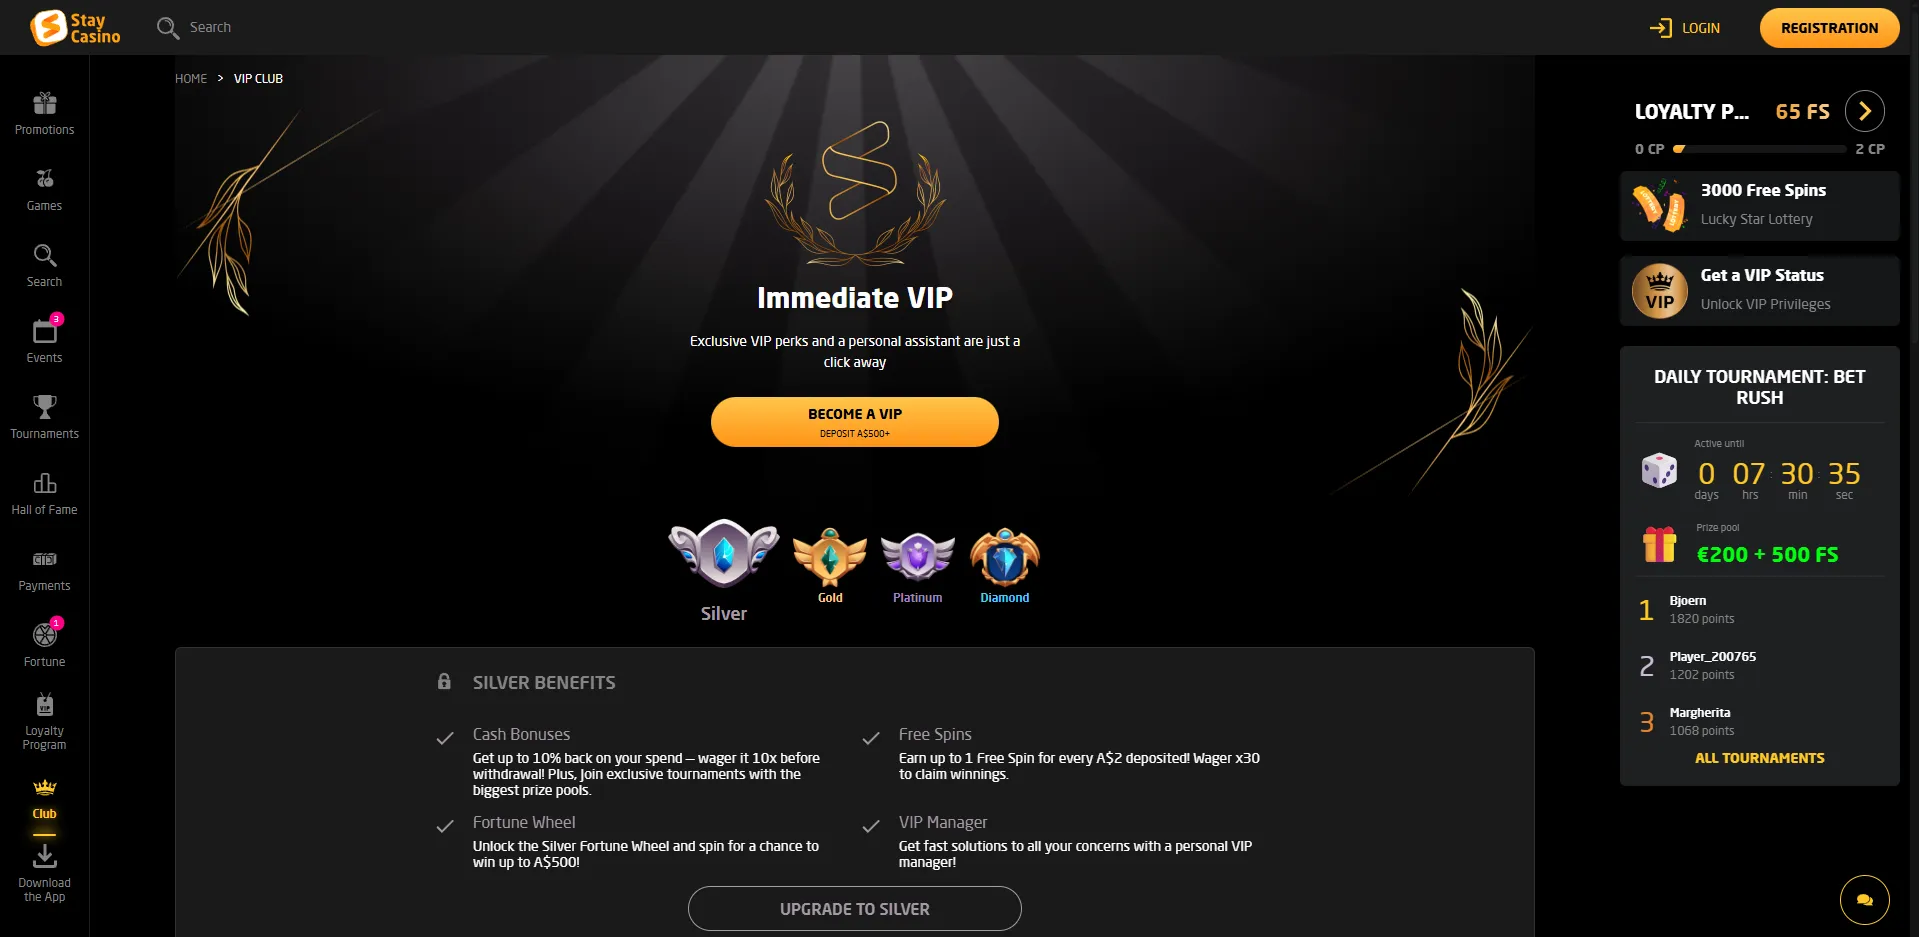Open the live chat bubble button
Screen dimensions: 1919x937
pos(1864,900)
